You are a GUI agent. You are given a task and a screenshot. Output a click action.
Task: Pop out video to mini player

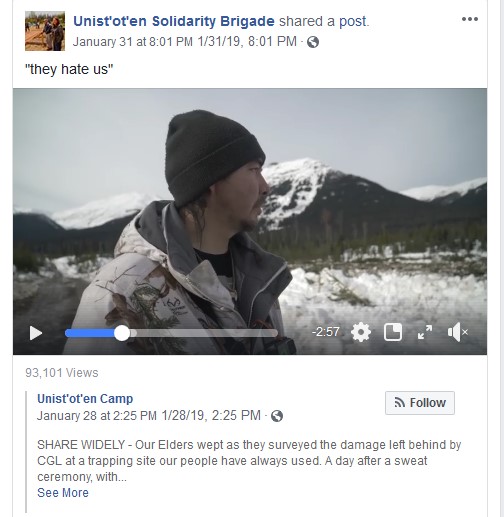pos(393,332)
